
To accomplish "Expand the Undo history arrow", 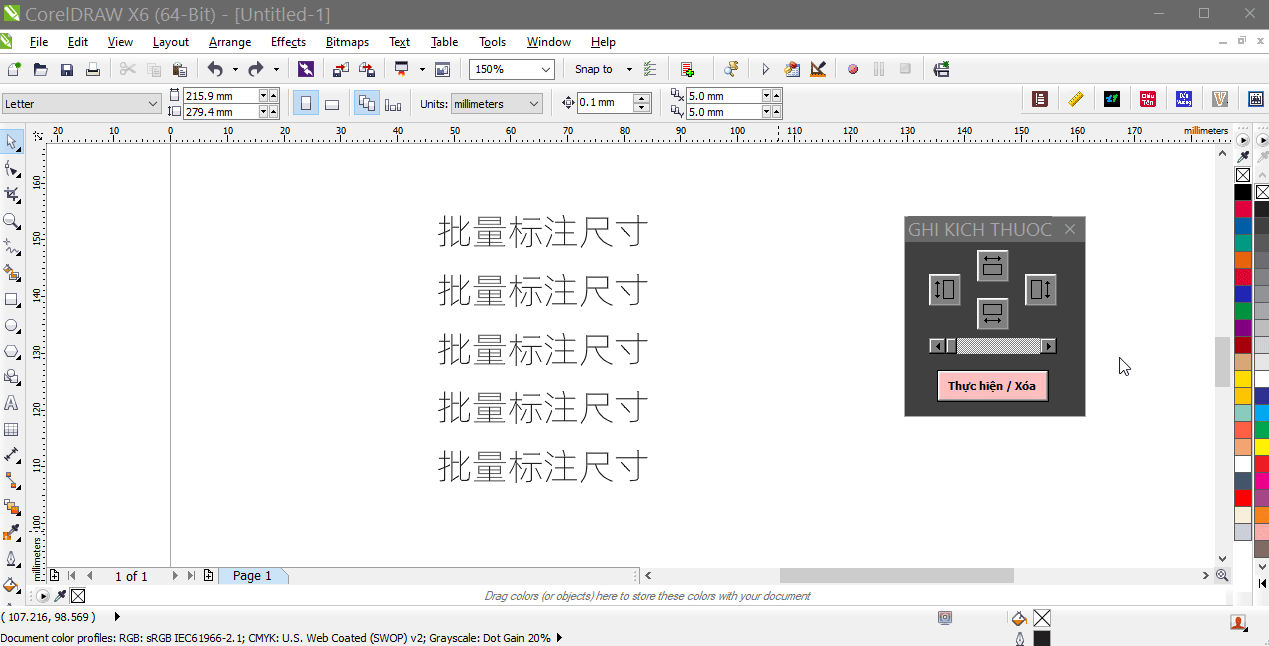I will coord(236,69).
